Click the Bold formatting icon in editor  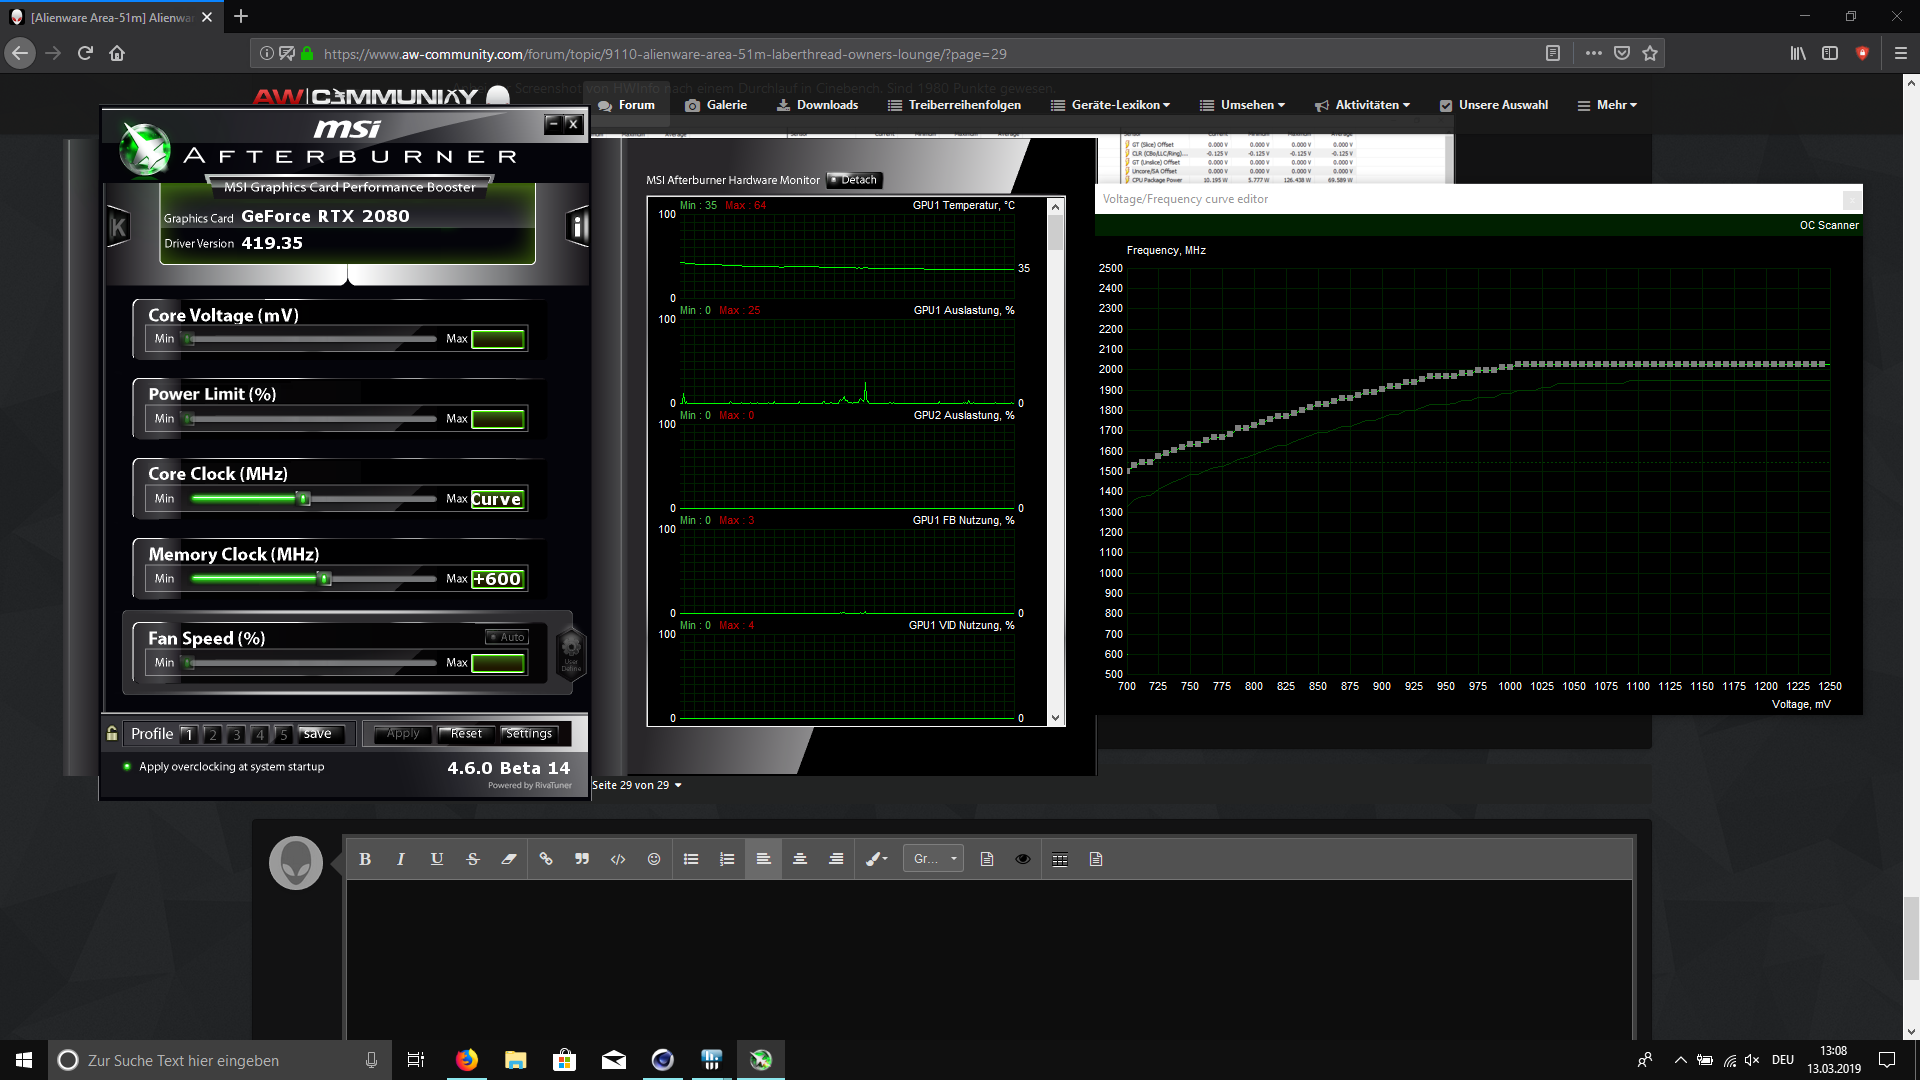point(365,859)
